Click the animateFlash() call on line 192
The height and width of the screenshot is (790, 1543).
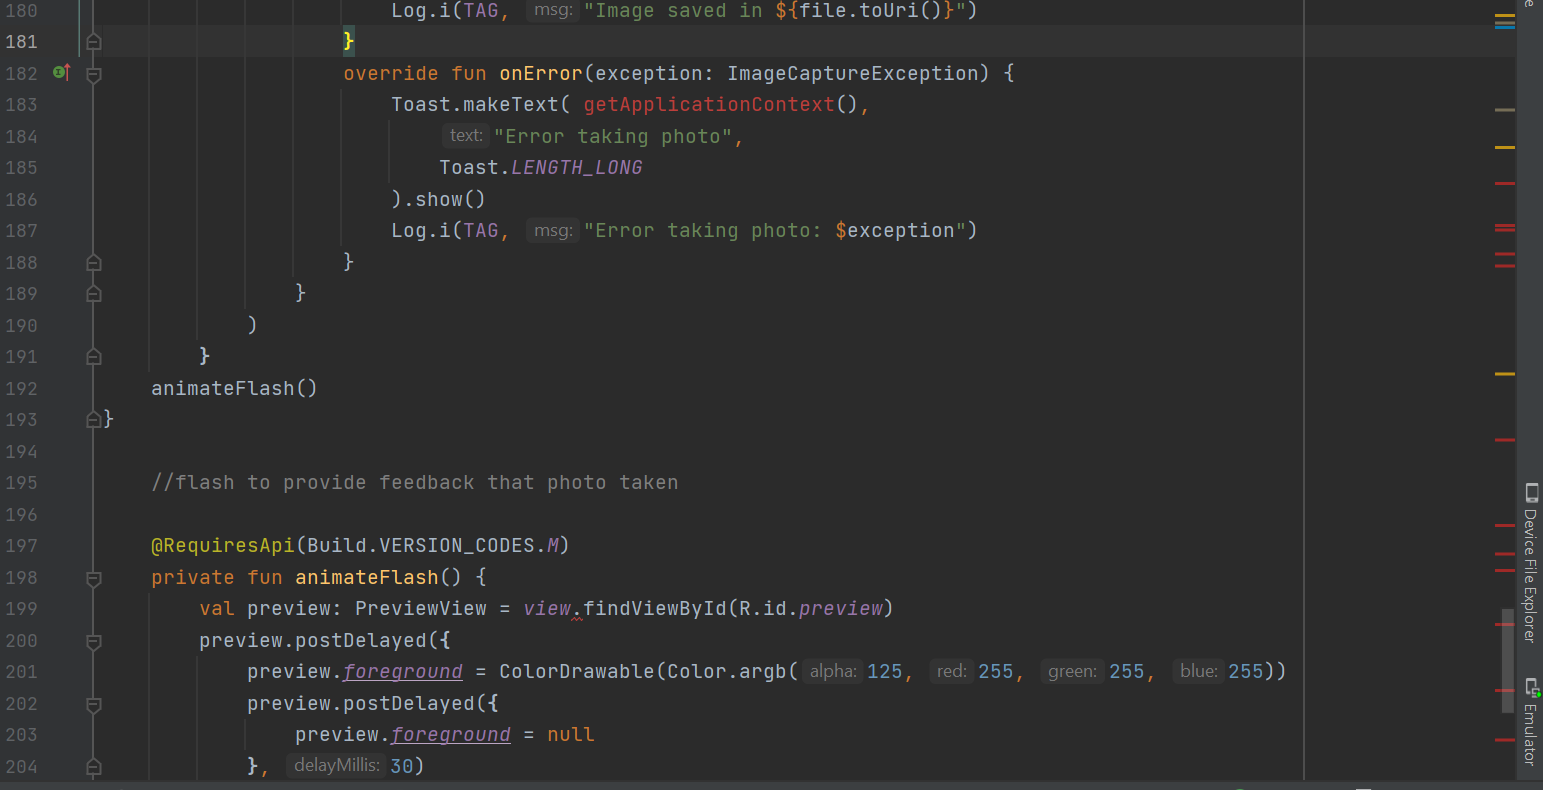[234, 388]
